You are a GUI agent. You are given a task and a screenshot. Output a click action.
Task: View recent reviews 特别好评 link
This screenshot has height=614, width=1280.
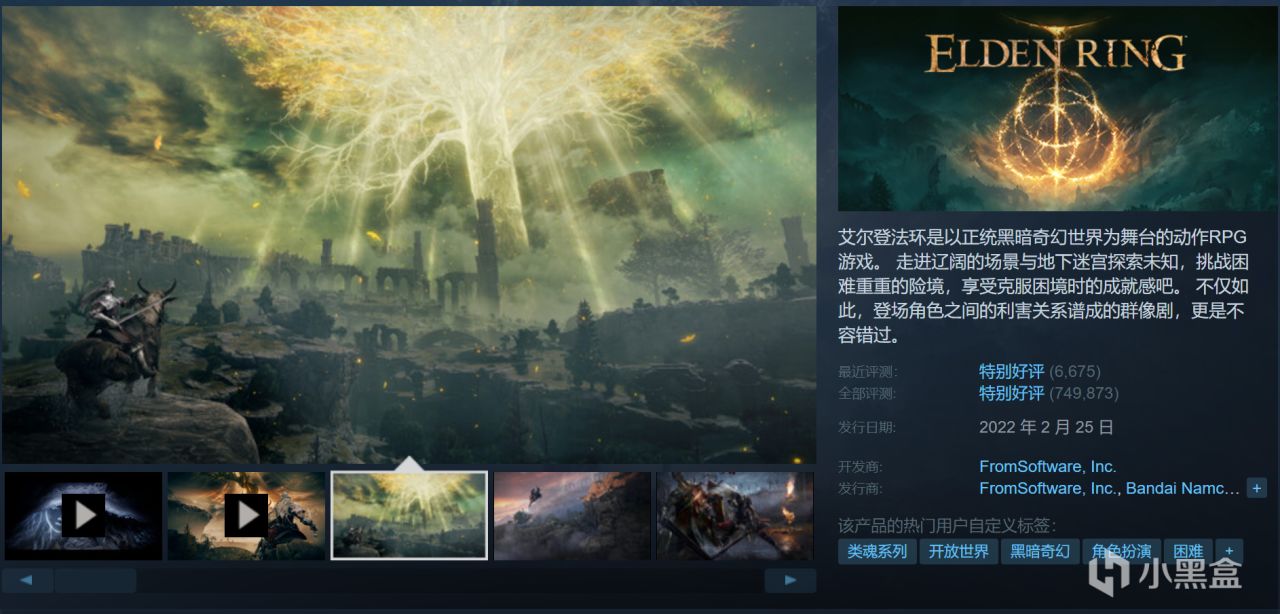(x=1011, y=371)
